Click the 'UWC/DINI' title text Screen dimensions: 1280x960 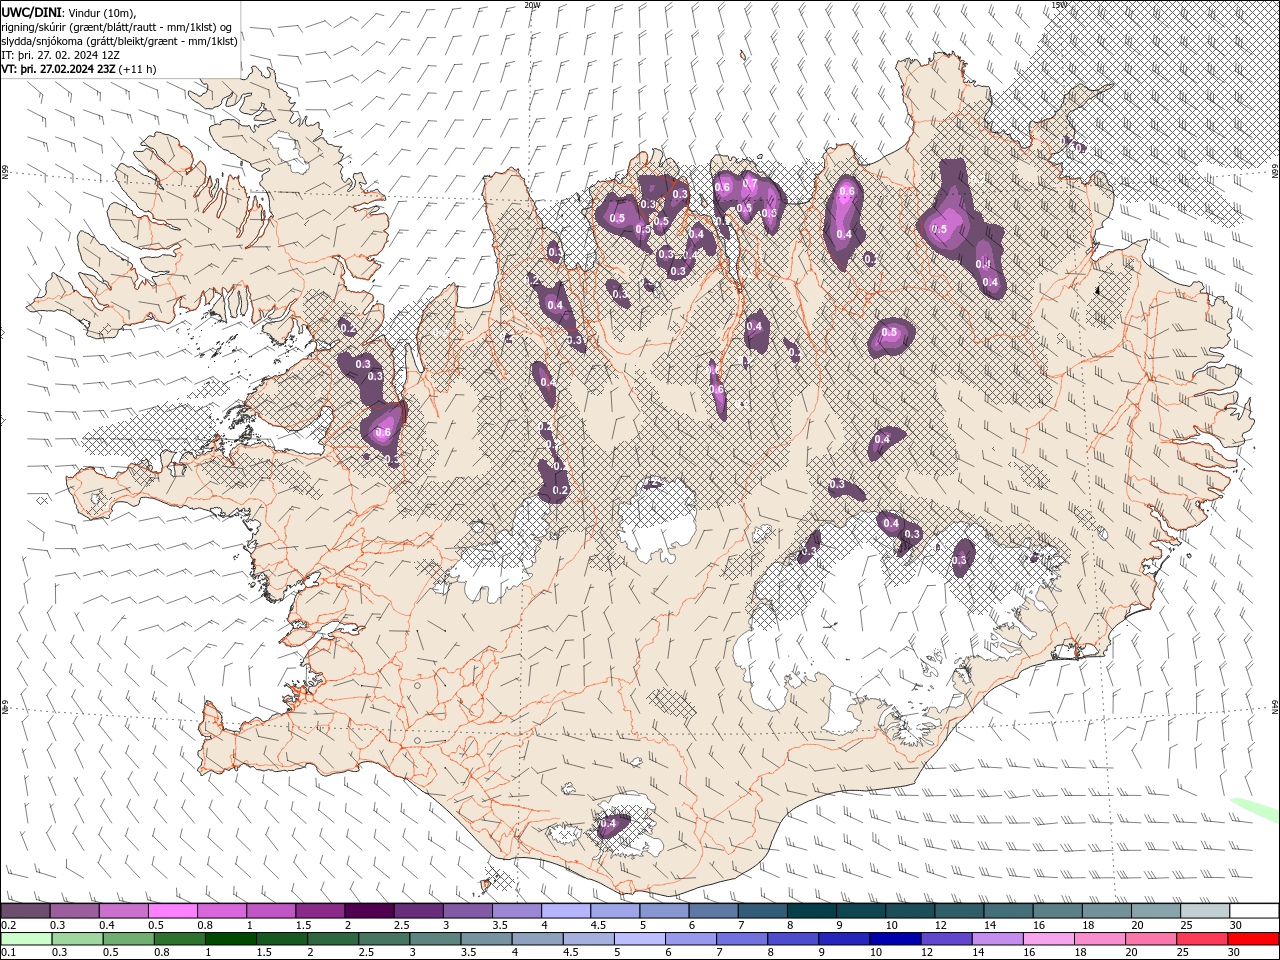(x=31, y=12)
